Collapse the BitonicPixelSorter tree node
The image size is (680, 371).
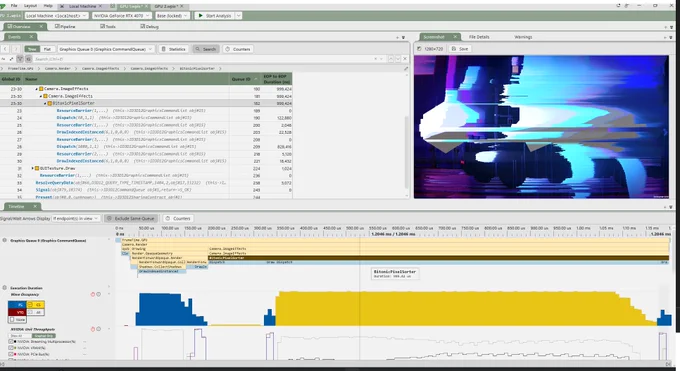point(45,103)
